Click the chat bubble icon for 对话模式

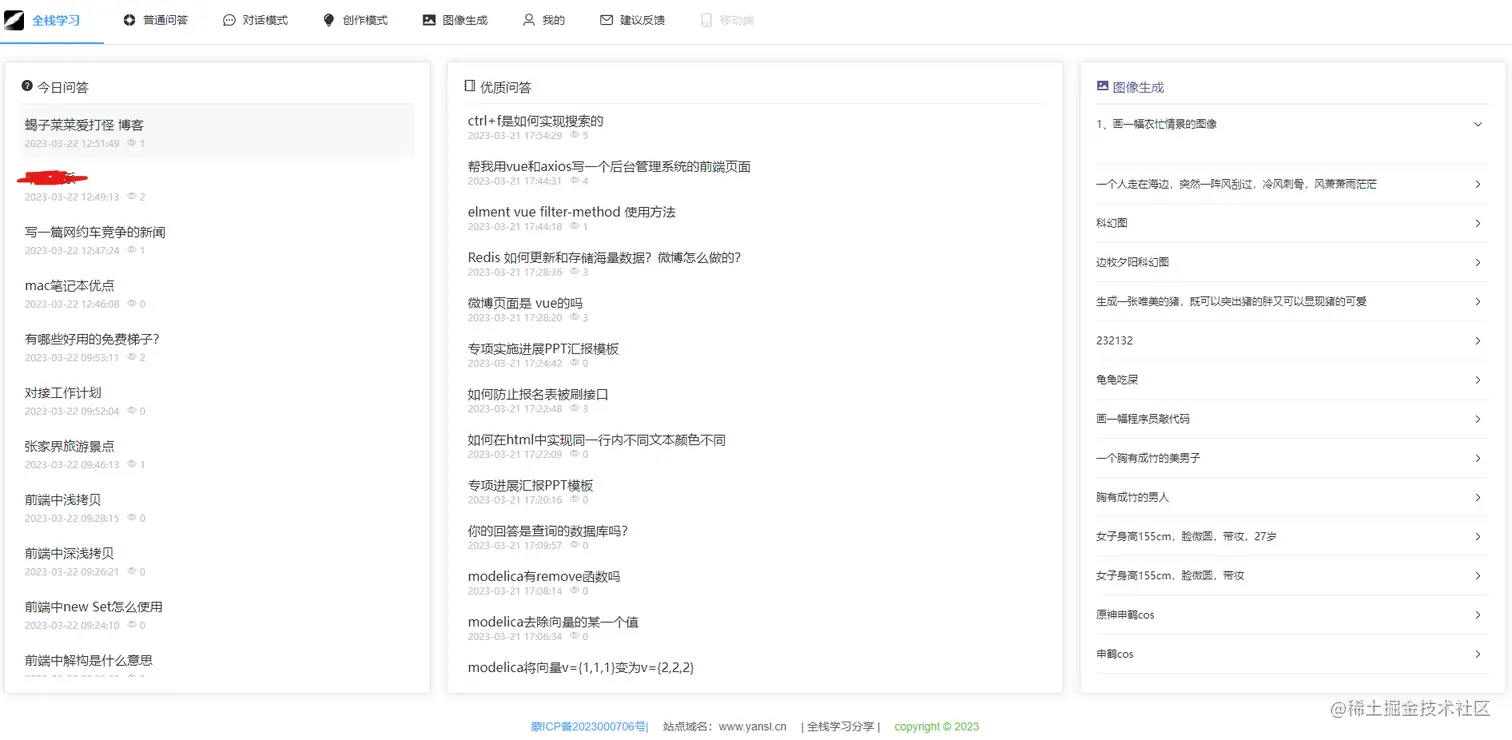tap(229, 20)
